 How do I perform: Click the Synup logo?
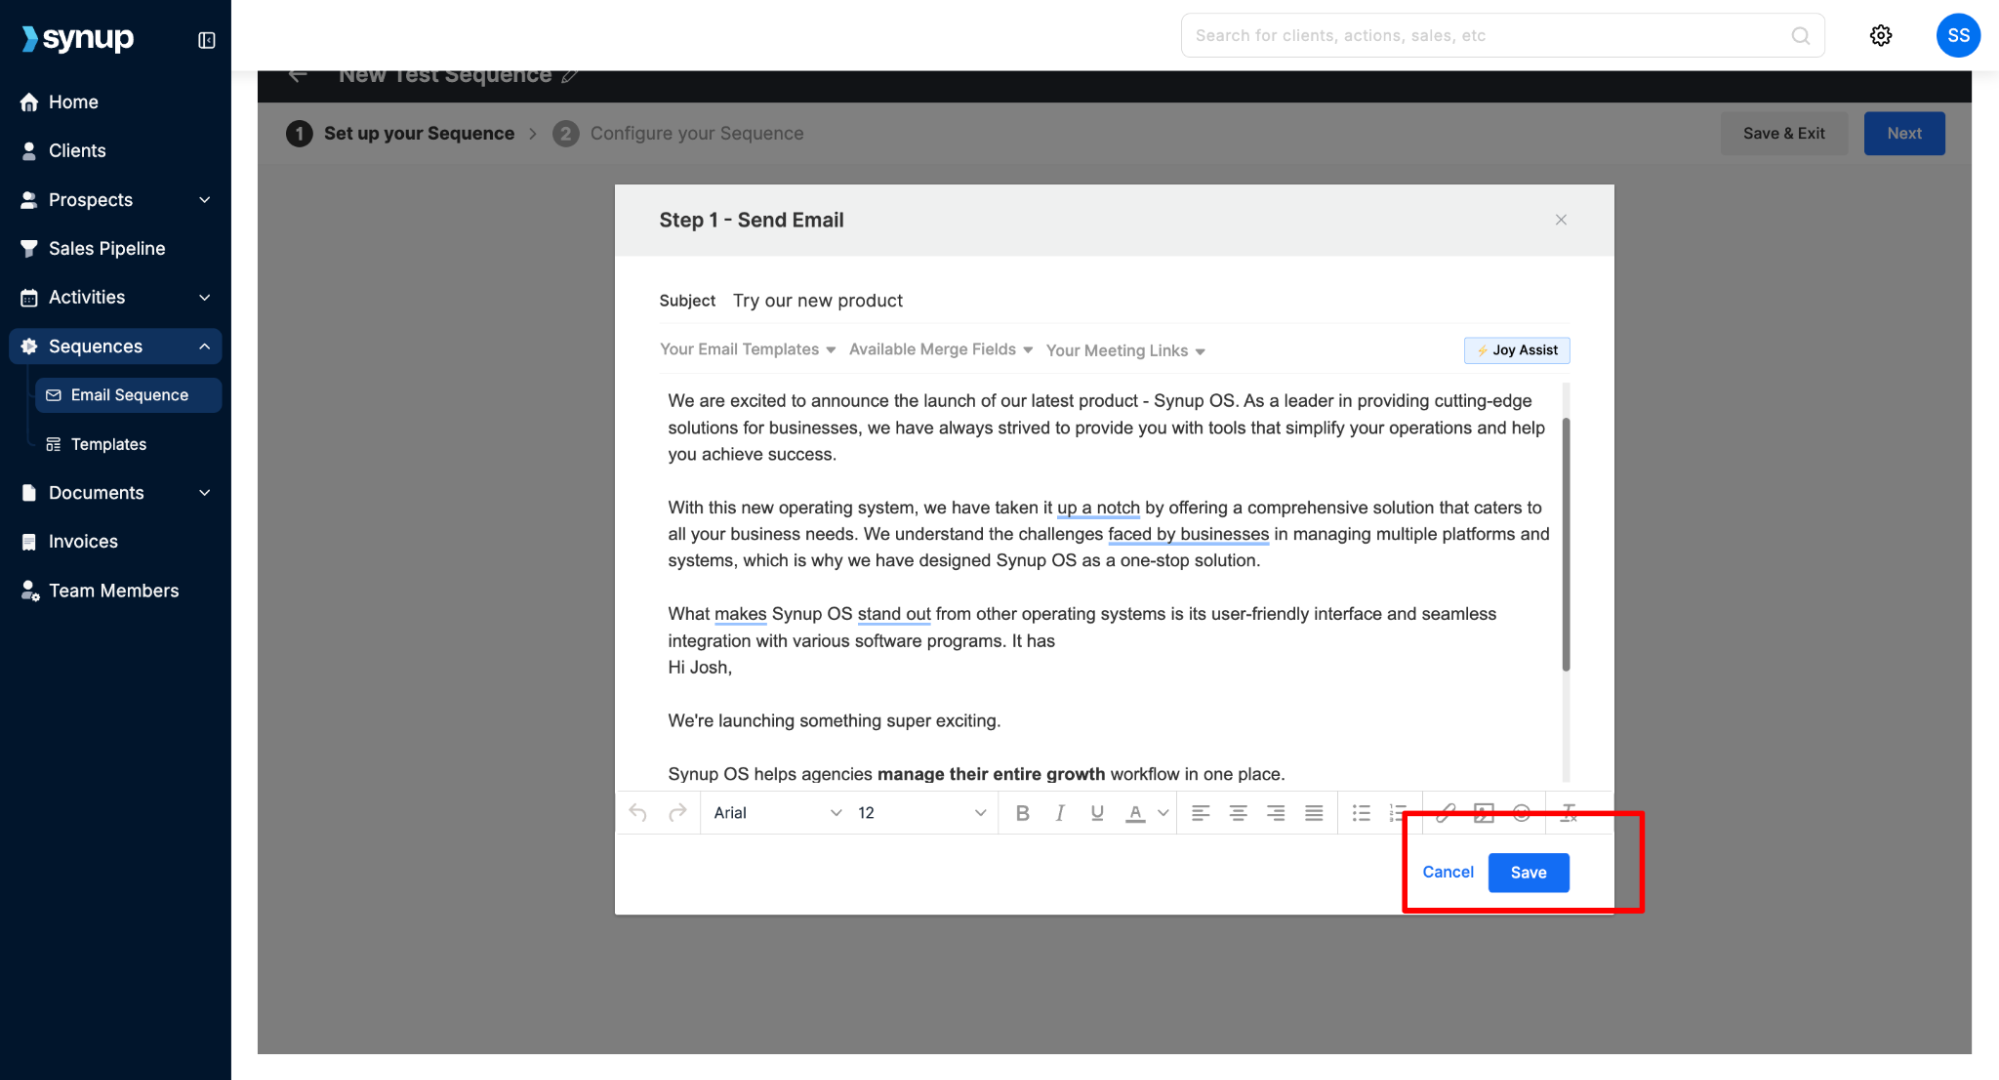78,38
